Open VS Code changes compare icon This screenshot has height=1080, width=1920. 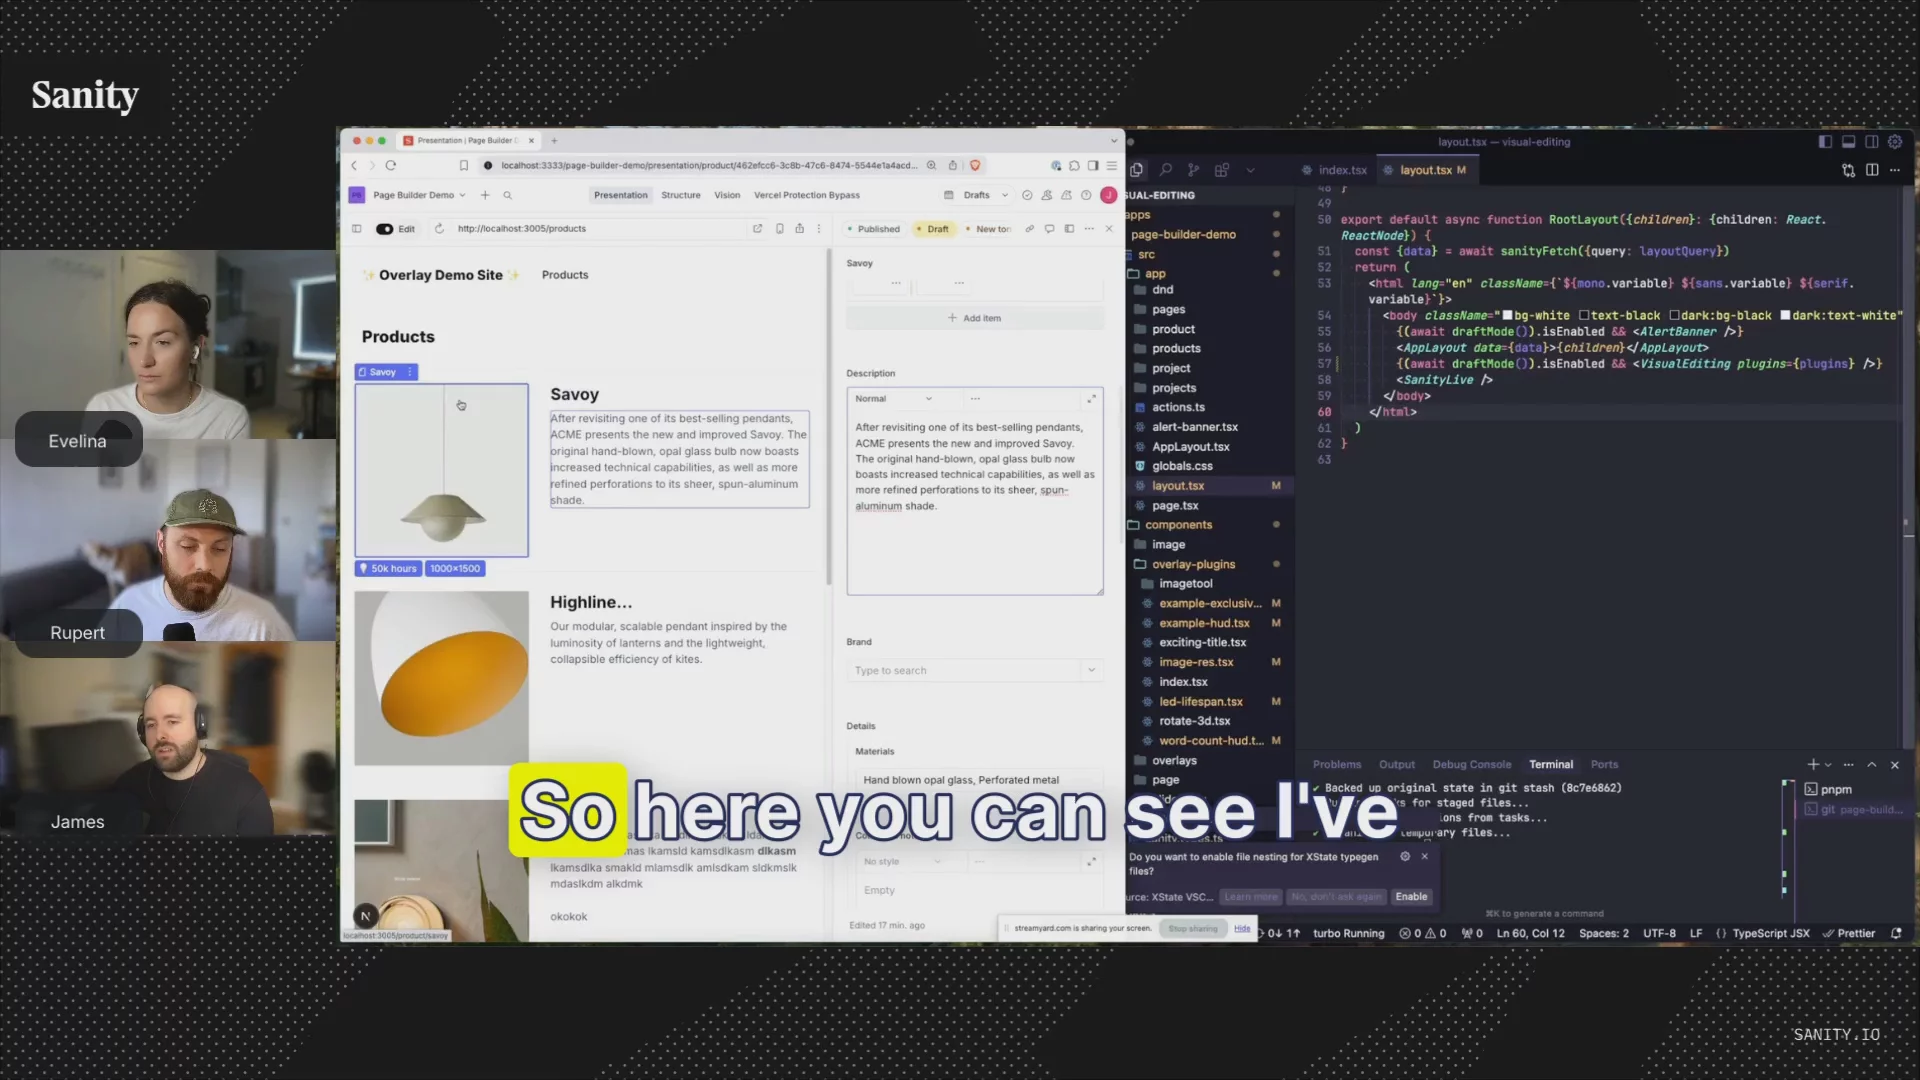tap(1848, 170)
